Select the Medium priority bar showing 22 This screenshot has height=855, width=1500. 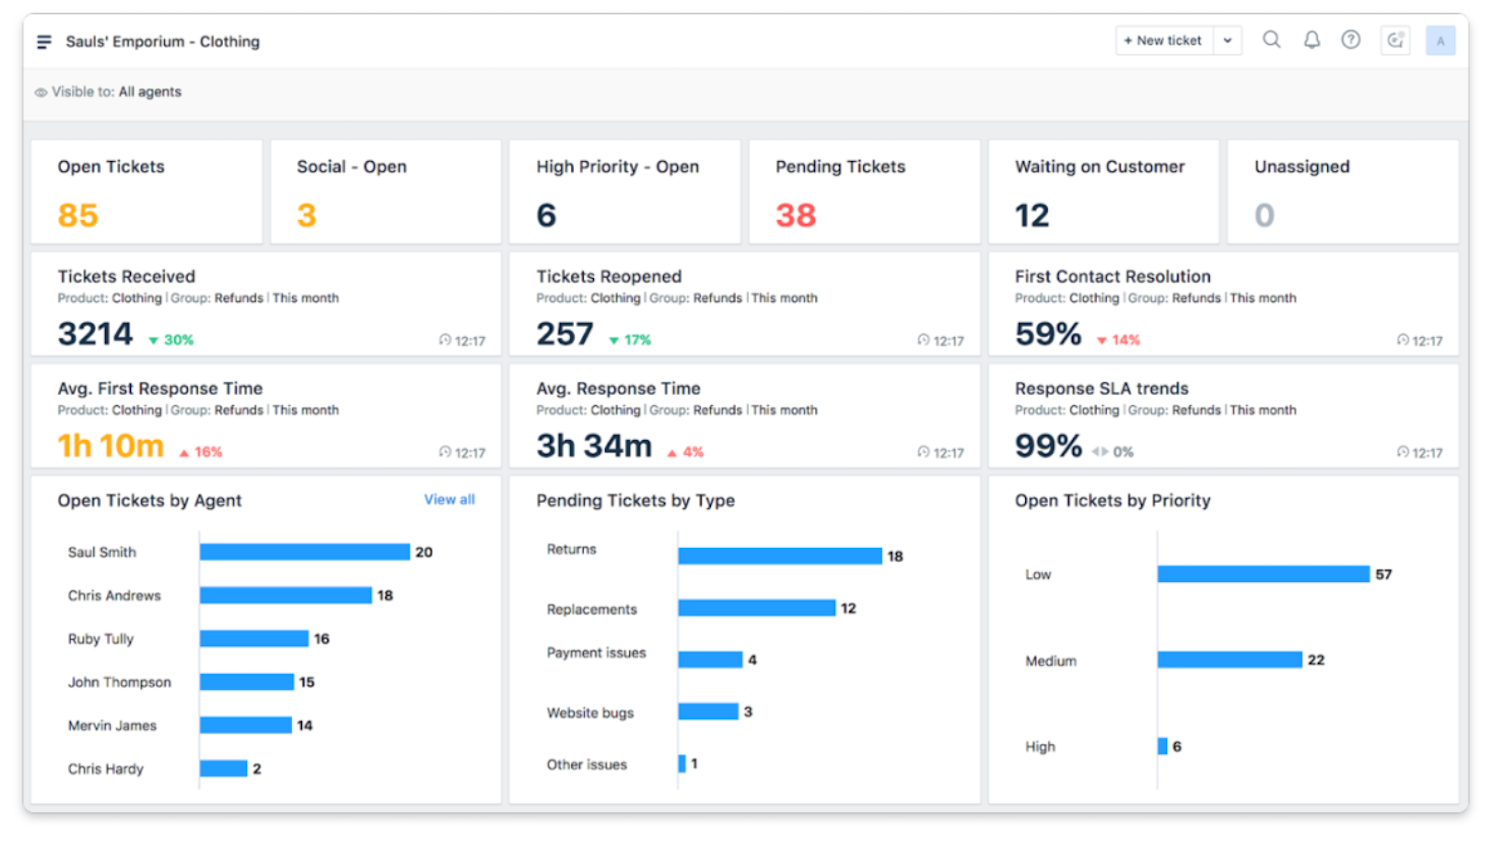pyautogui.click(x=1230, y=660)
